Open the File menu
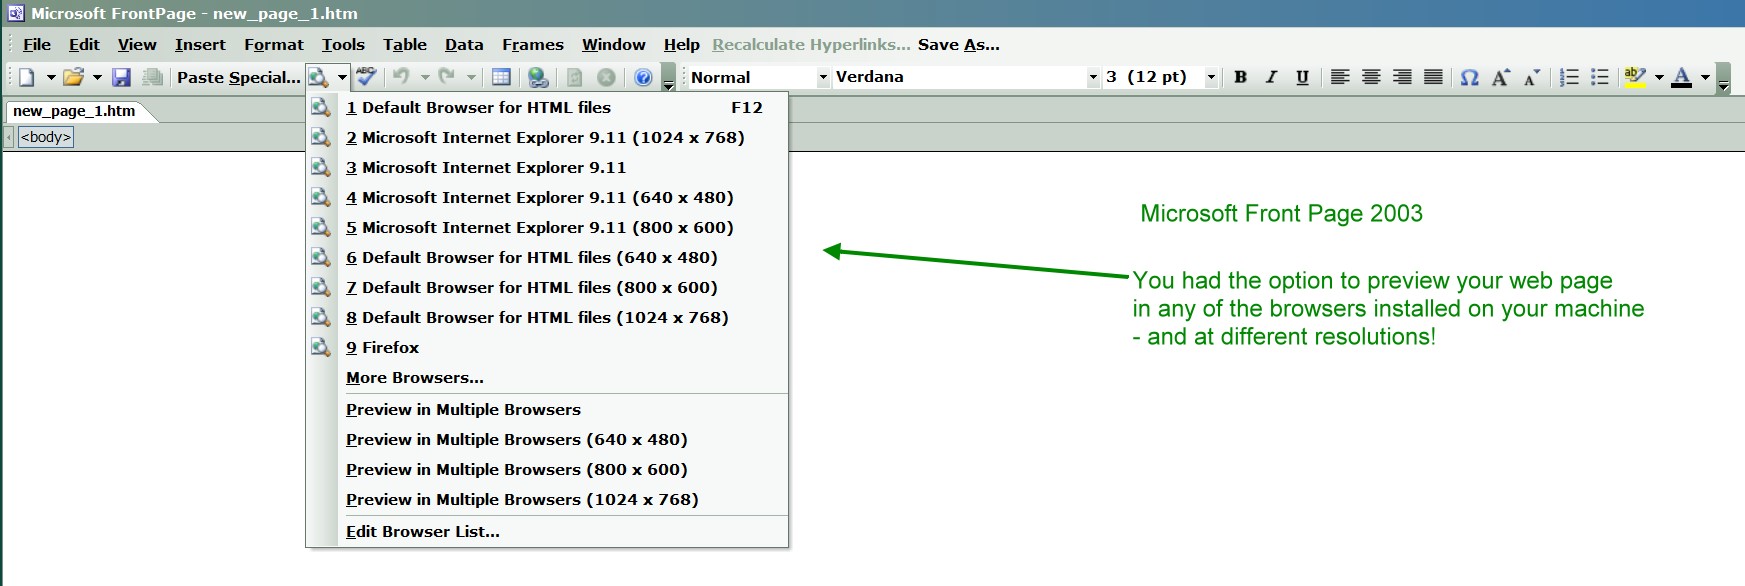1745x586 pixels. [x=37, y=44]
